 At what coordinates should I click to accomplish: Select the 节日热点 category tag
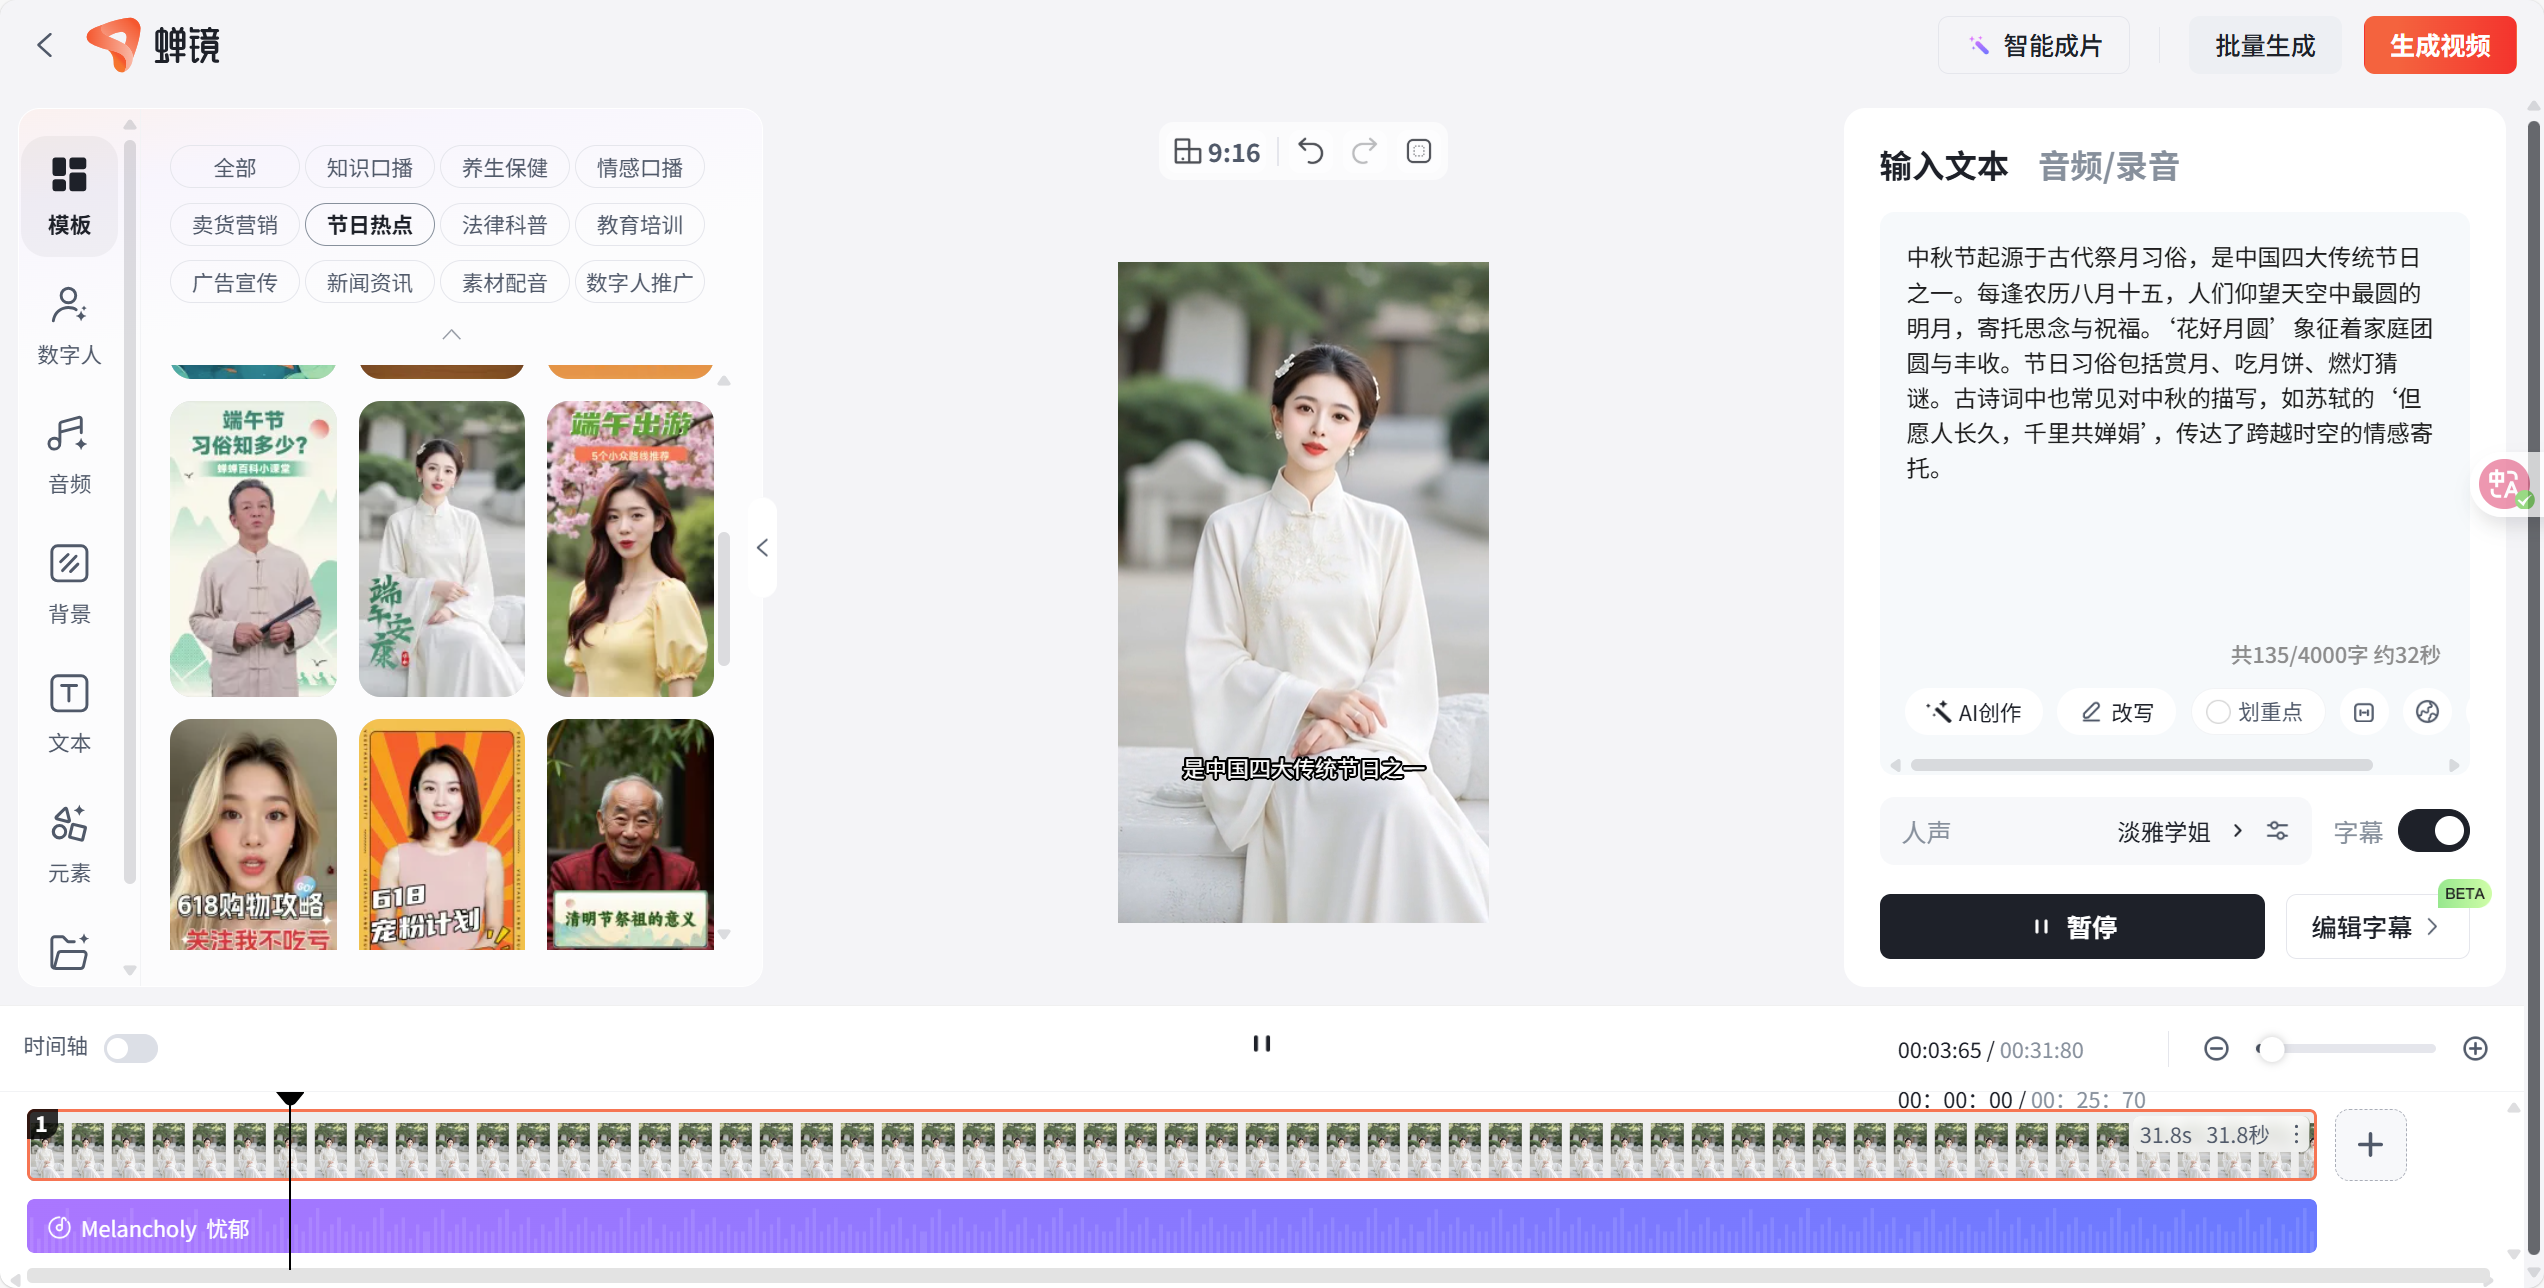[x=370, y=225]
